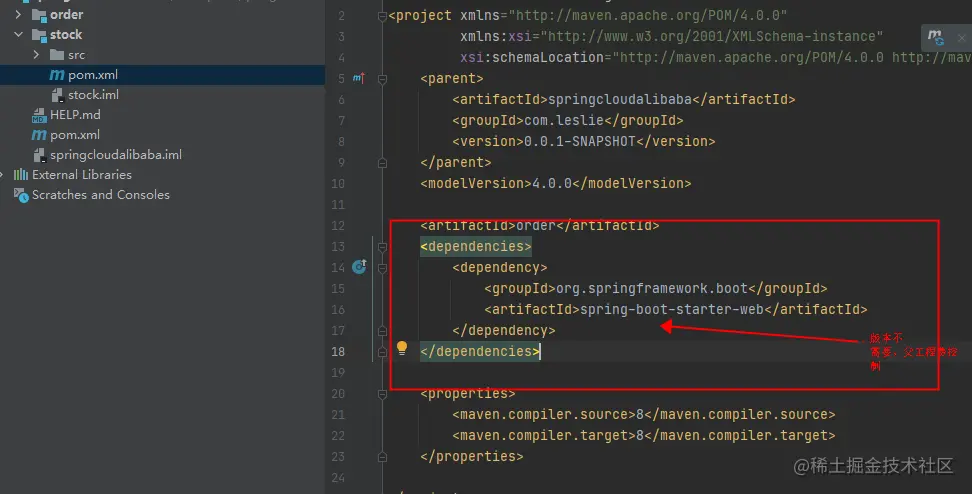Screen dimensions: 972x494
Task: Click the modelVersion 4.0.0 line
Action: (556, 183)
